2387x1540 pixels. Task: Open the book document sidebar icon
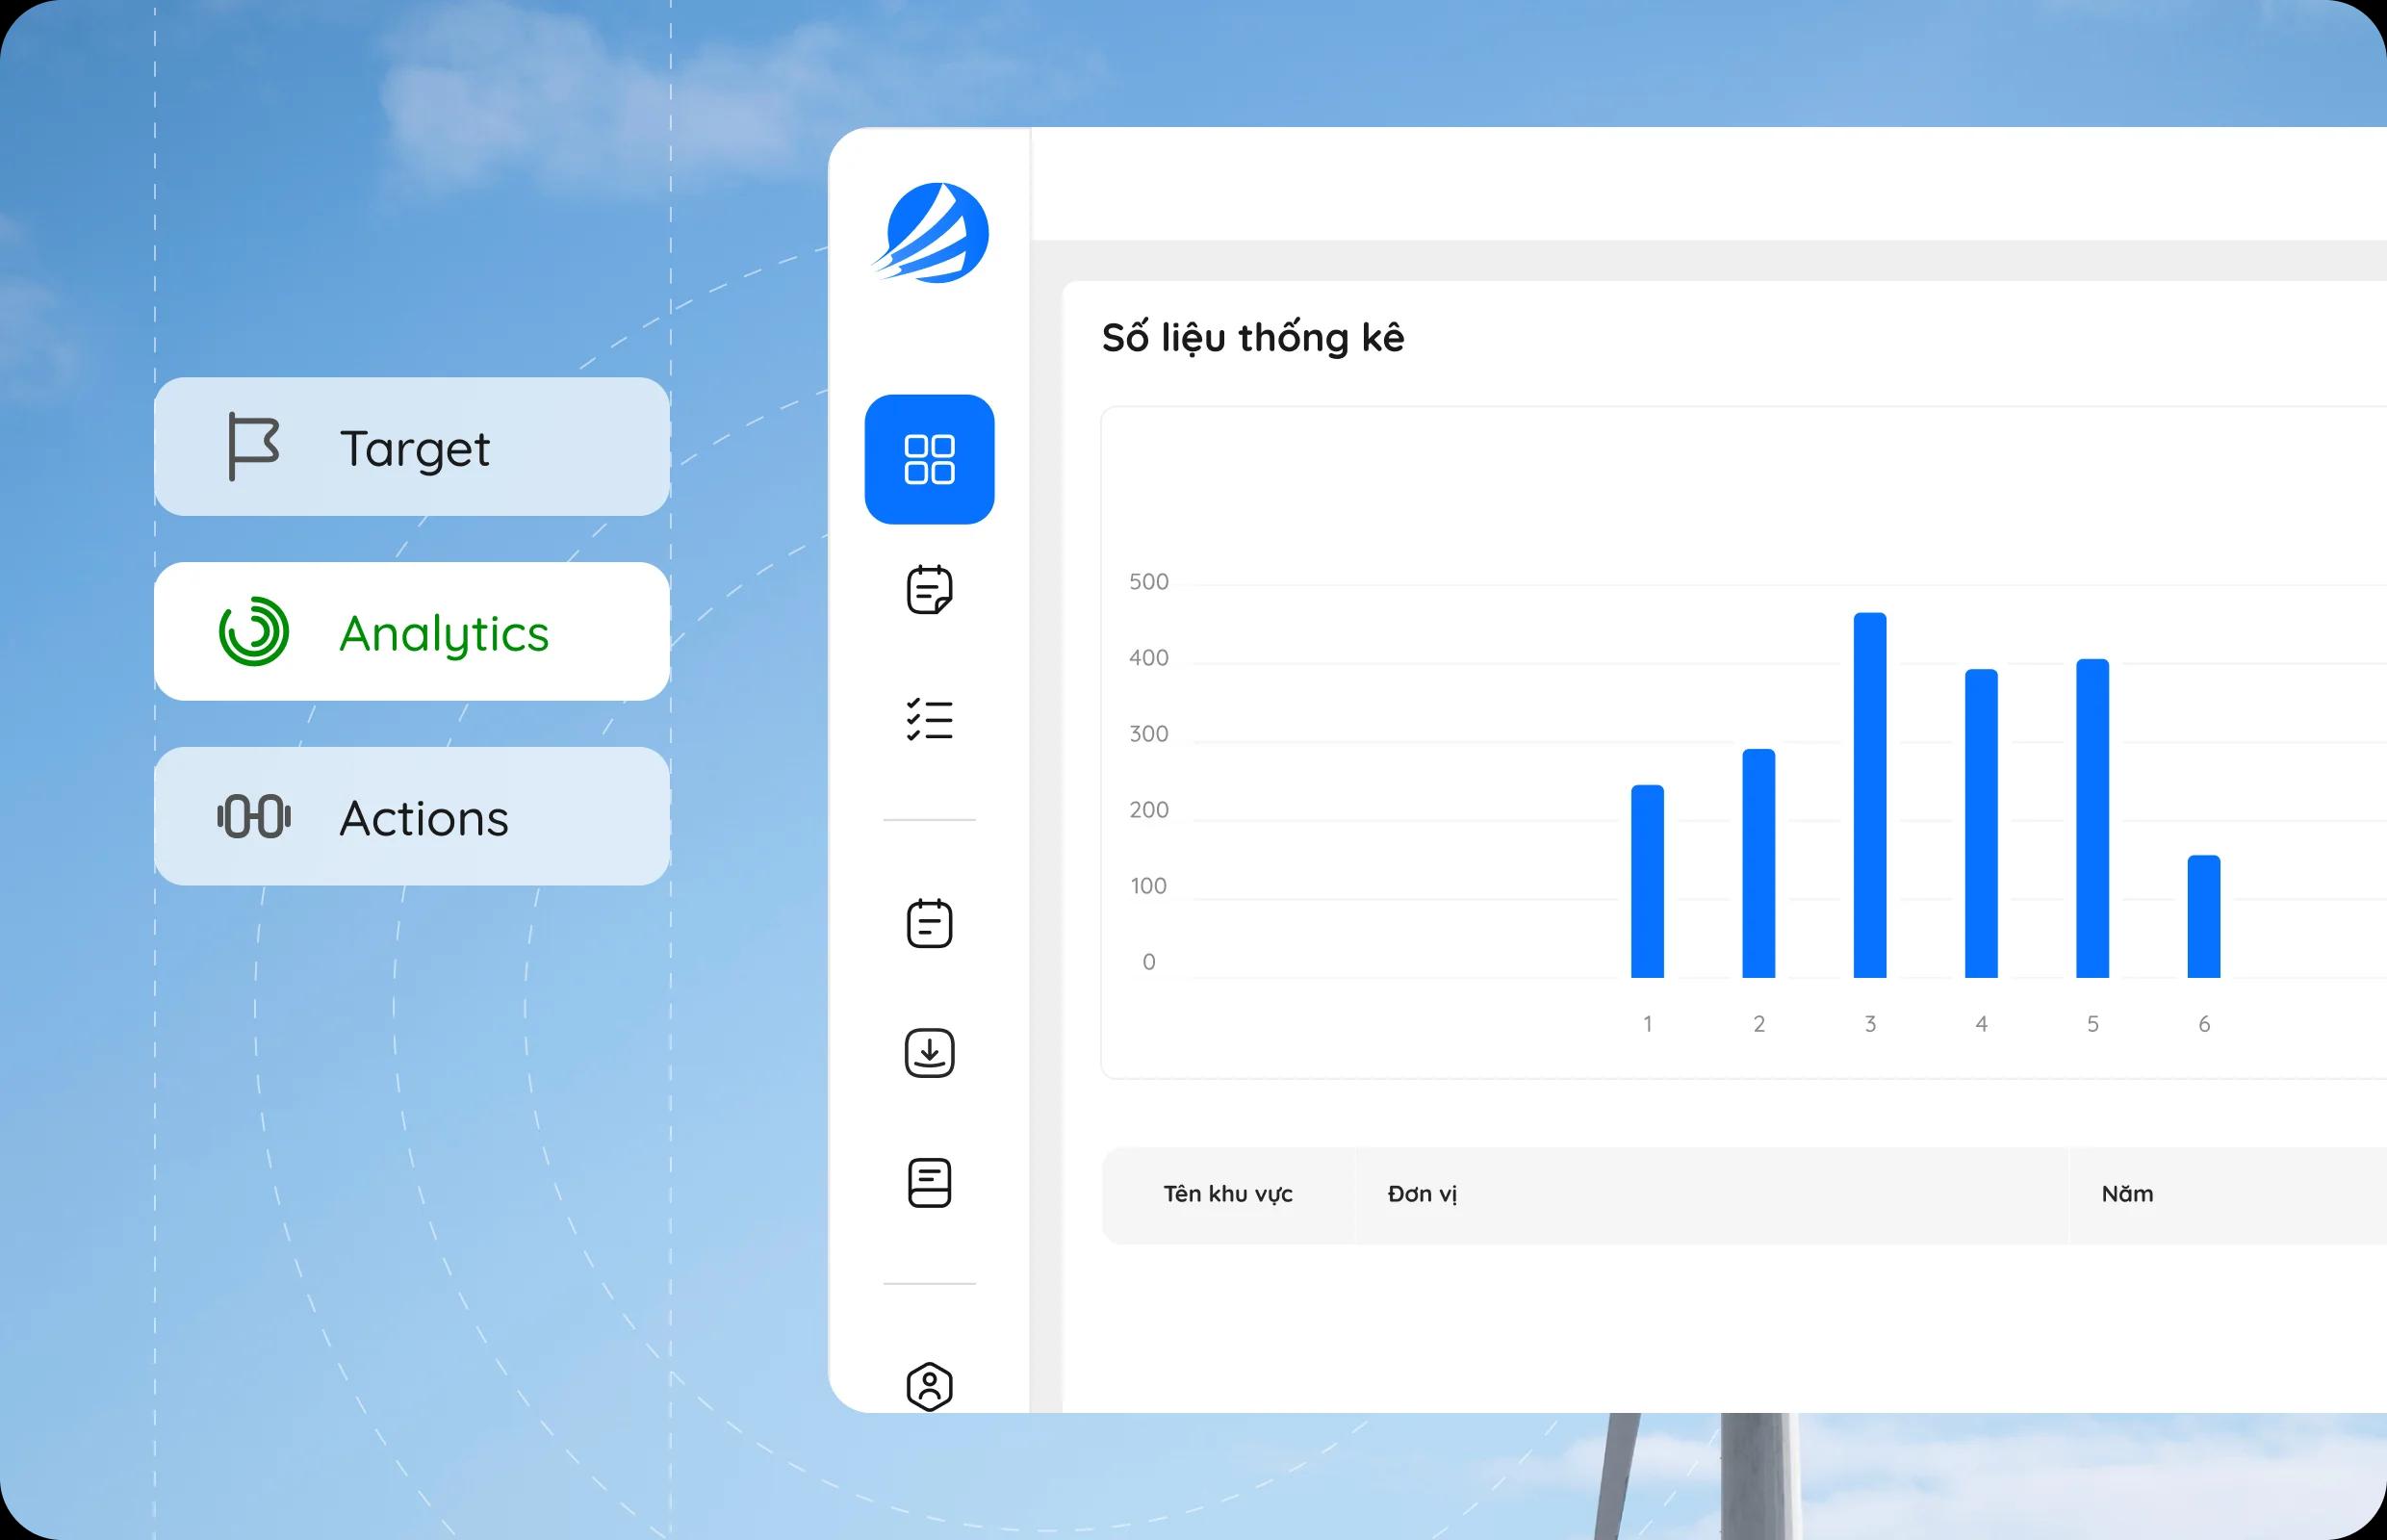click(x=929, y=1183)
